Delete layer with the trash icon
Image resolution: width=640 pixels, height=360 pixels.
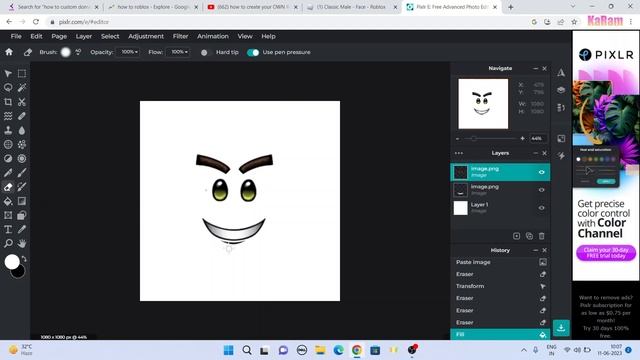tap(542, 236)
